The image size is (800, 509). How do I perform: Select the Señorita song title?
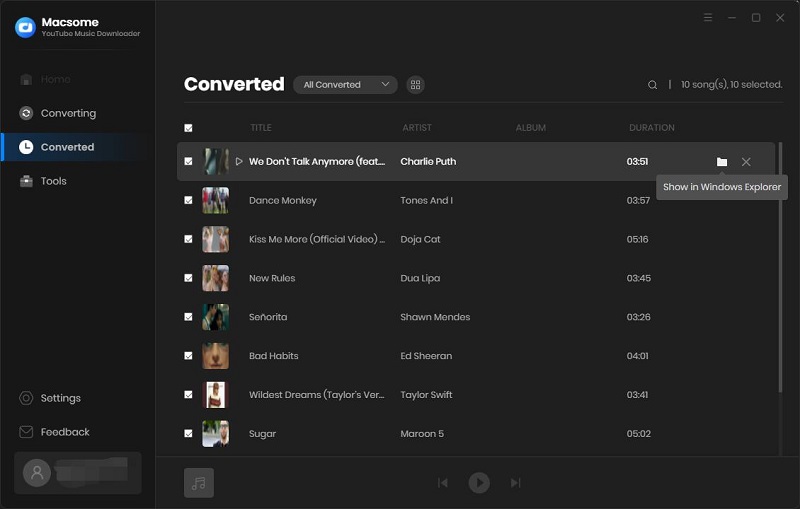tap(268, 317)
